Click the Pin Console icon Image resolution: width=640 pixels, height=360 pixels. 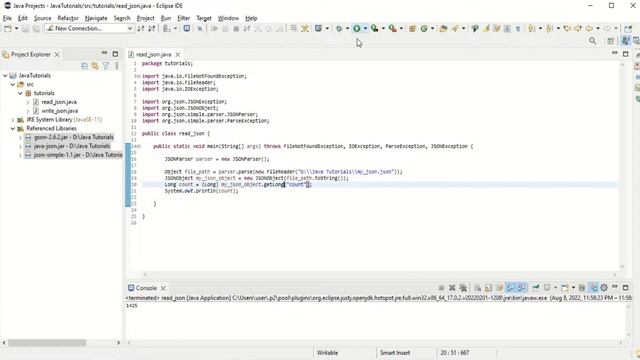(x=536, y=288)
